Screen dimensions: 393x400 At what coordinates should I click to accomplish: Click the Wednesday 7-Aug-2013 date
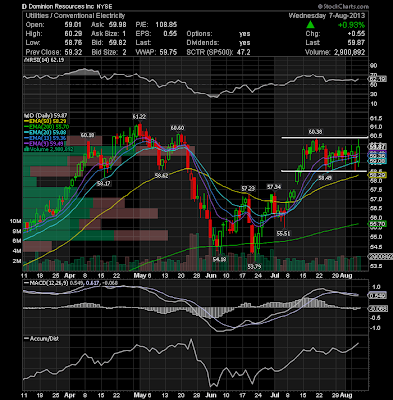327,16
